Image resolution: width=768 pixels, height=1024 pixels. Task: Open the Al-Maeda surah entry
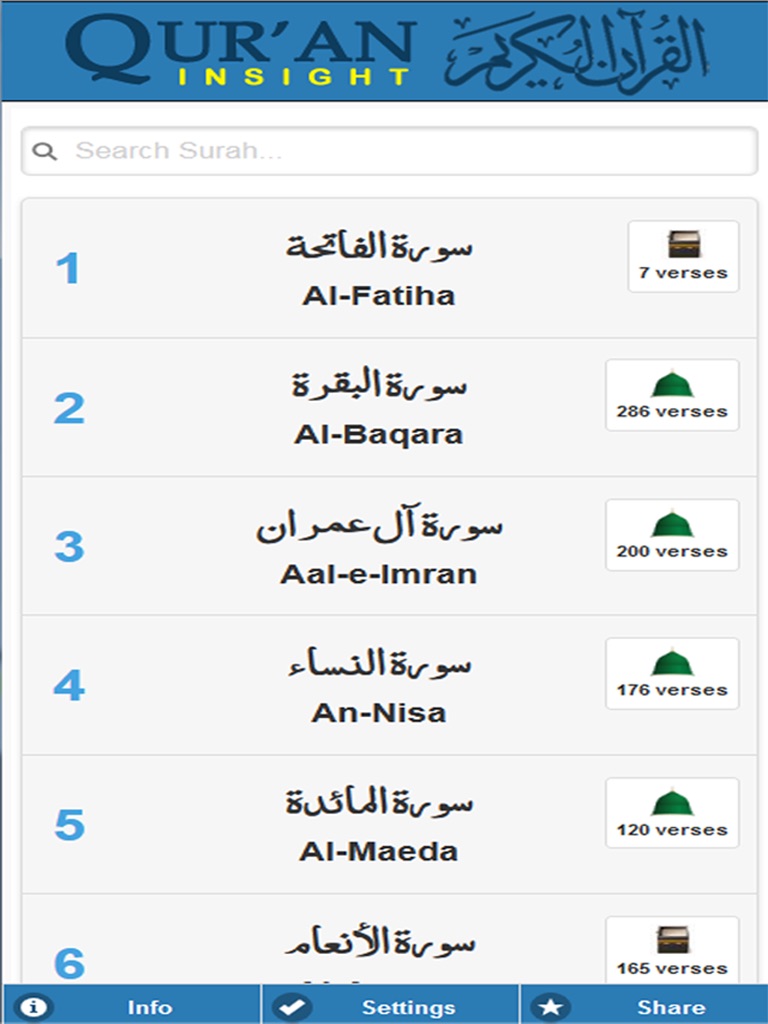coord(378,852)
